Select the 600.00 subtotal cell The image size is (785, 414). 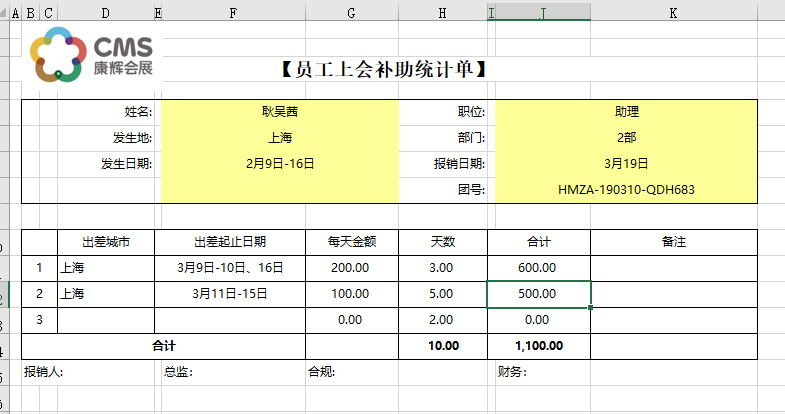pyautogui.click(x=538, y=268)
